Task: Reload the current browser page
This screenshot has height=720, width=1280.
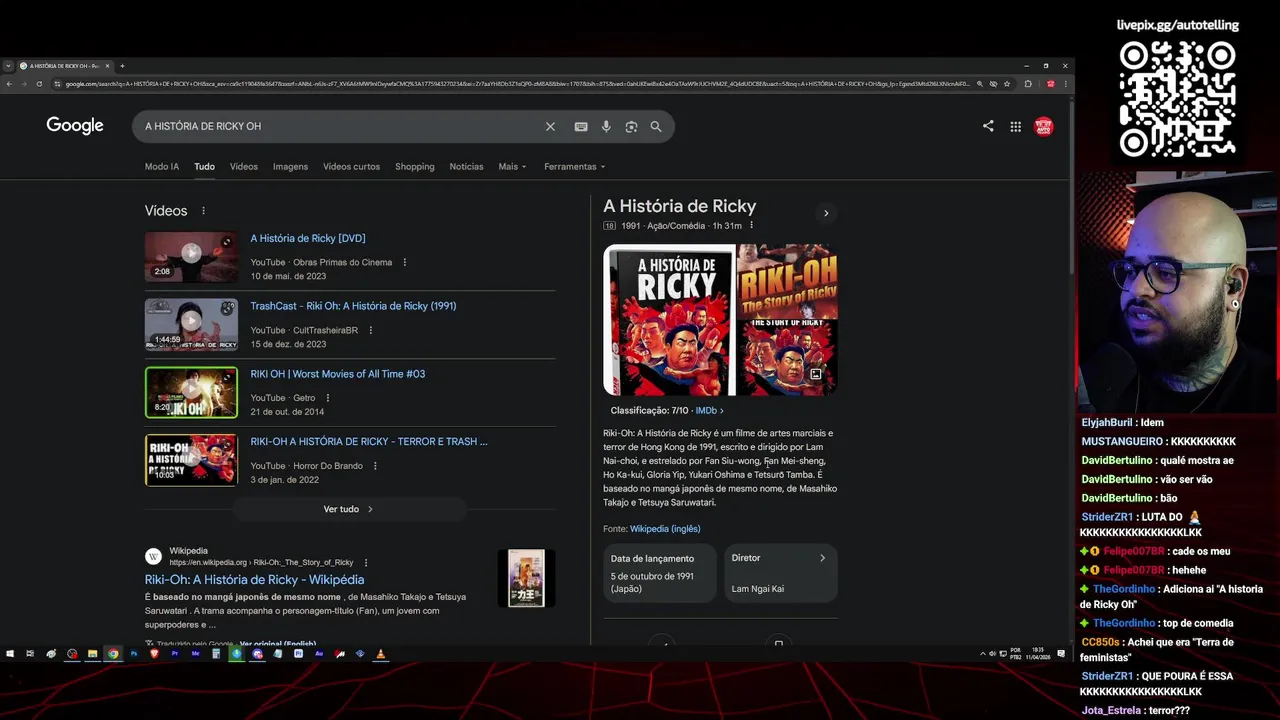Action: click(40, 84)
